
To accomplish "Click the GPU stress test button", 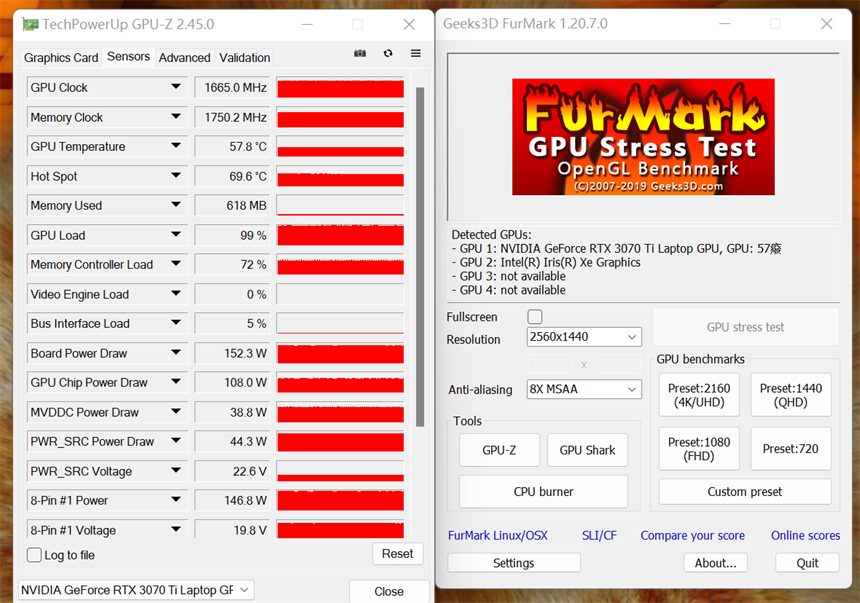I will (745, 327).
